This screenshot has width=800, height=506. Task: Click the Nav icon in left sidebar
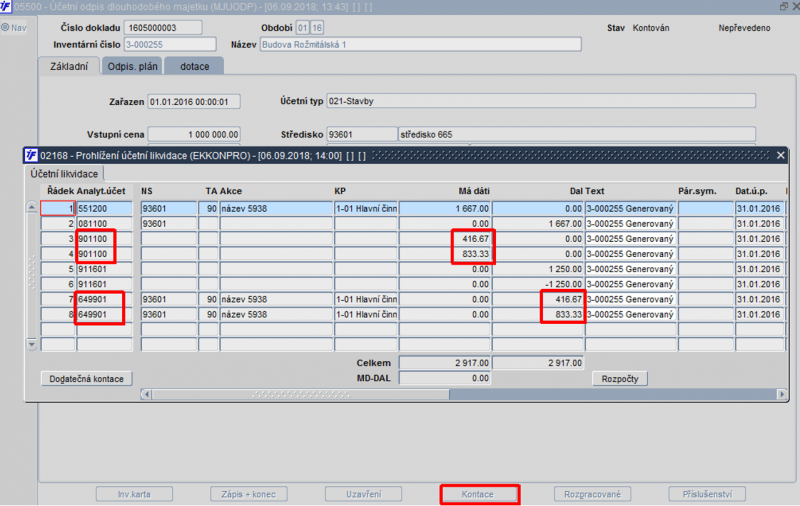13,27
